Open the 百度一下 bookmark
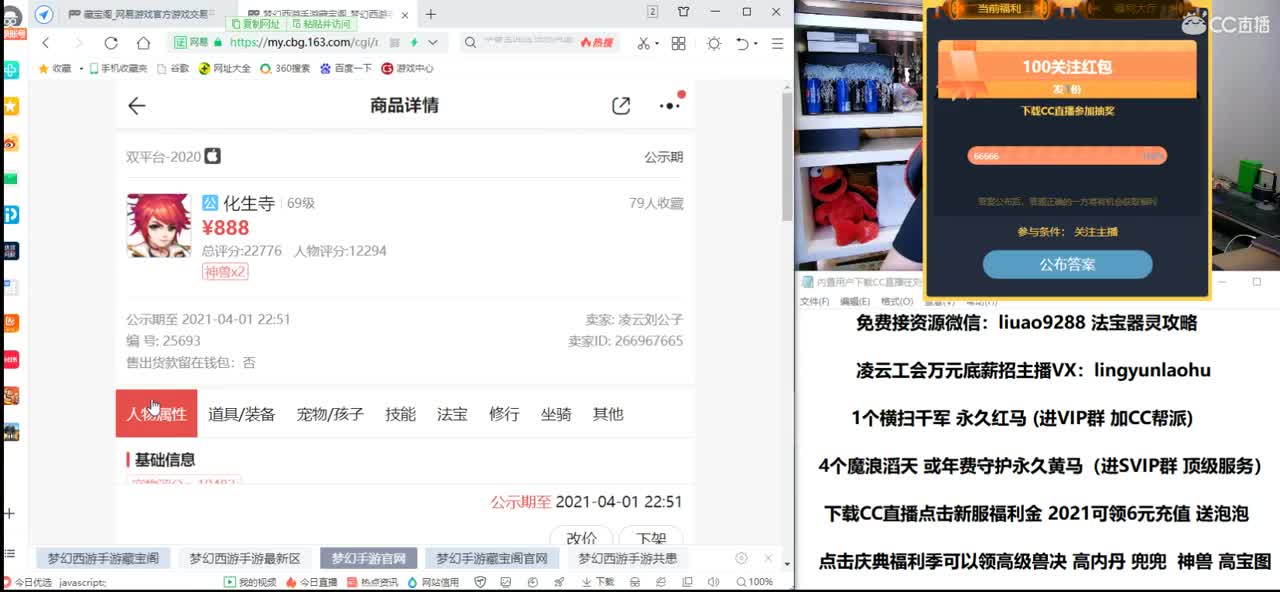The image size is (1280, 592). coord(346,69)
